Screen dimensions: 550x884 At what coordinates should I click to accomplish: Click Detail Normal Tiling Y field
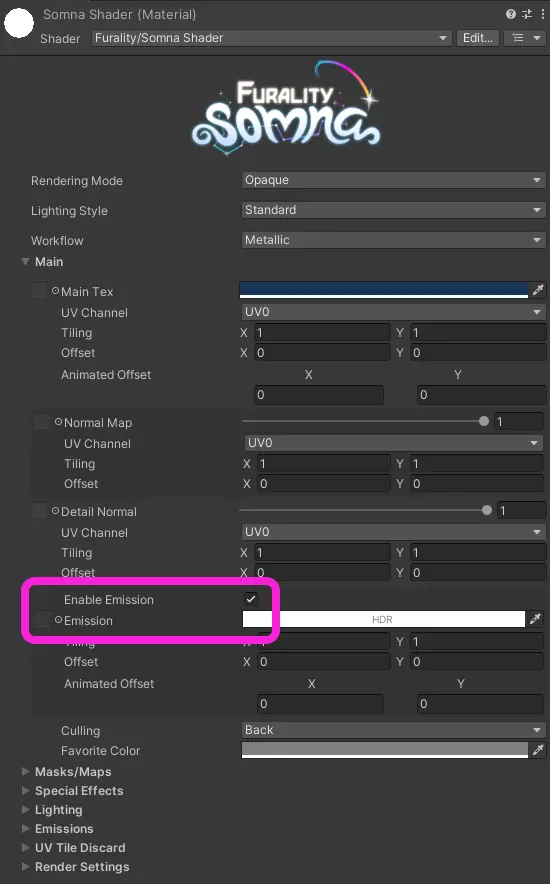click(478, 552)
